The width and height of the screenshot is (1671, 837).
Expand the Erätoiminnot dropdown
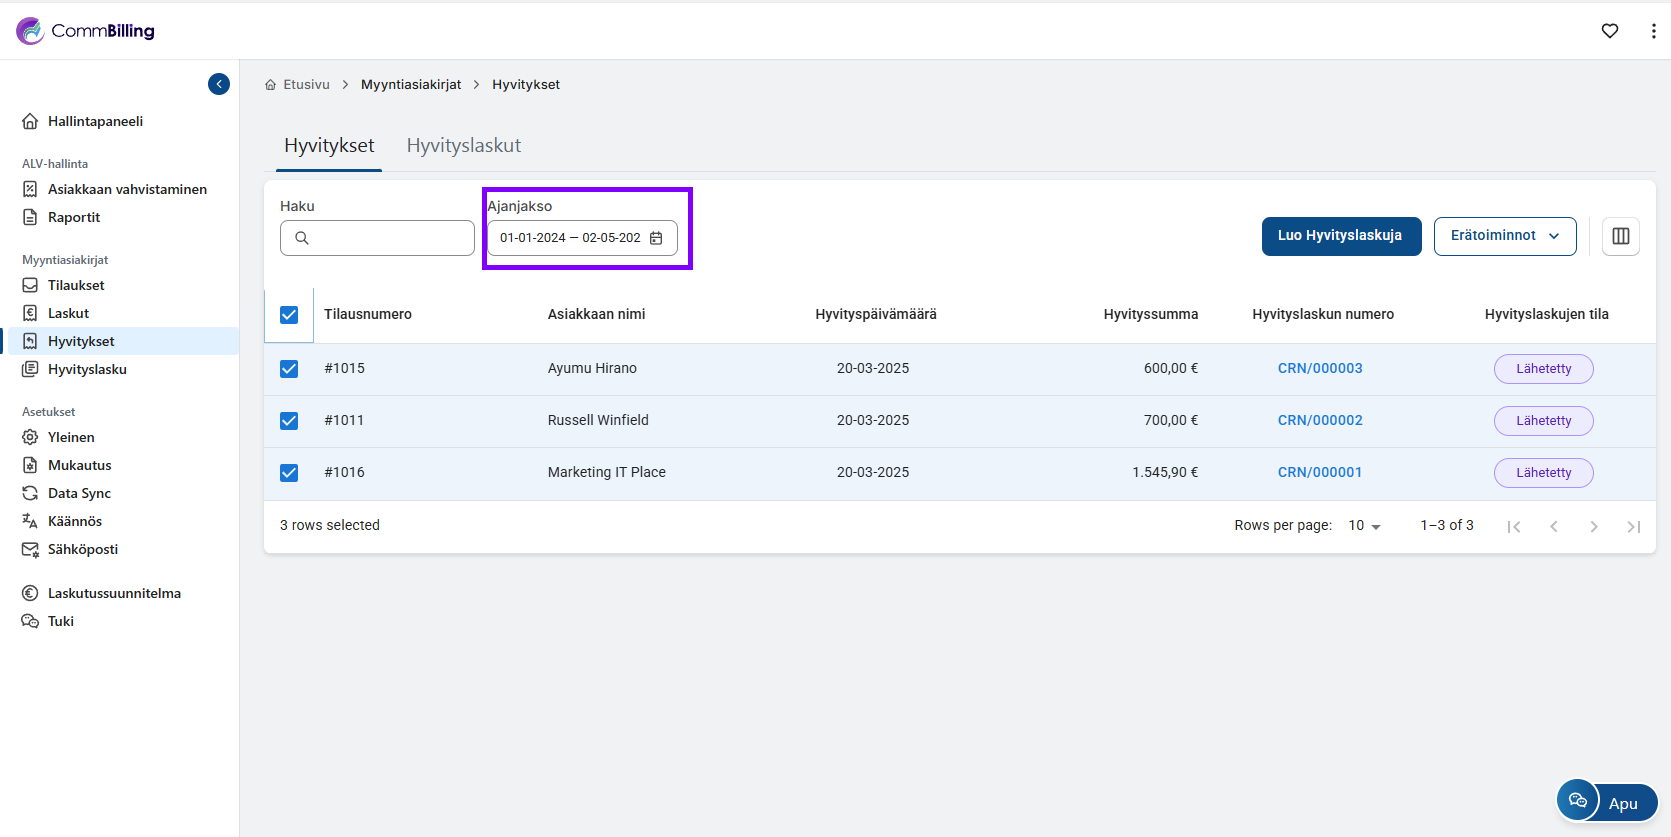click(x=1505, y=236)
